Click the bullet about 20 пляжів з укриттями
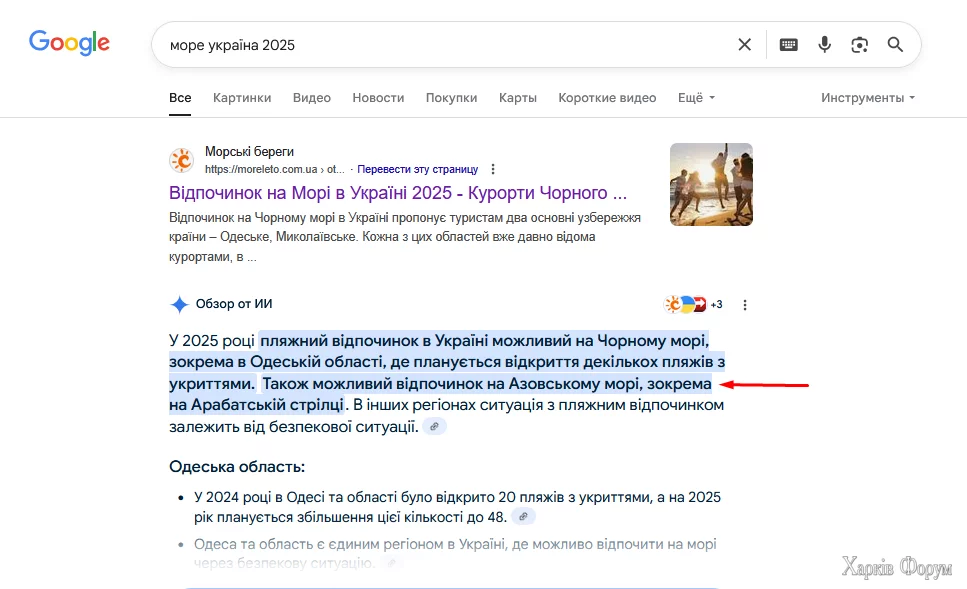The height and width of the screenshot is (589, 967). 457,507
